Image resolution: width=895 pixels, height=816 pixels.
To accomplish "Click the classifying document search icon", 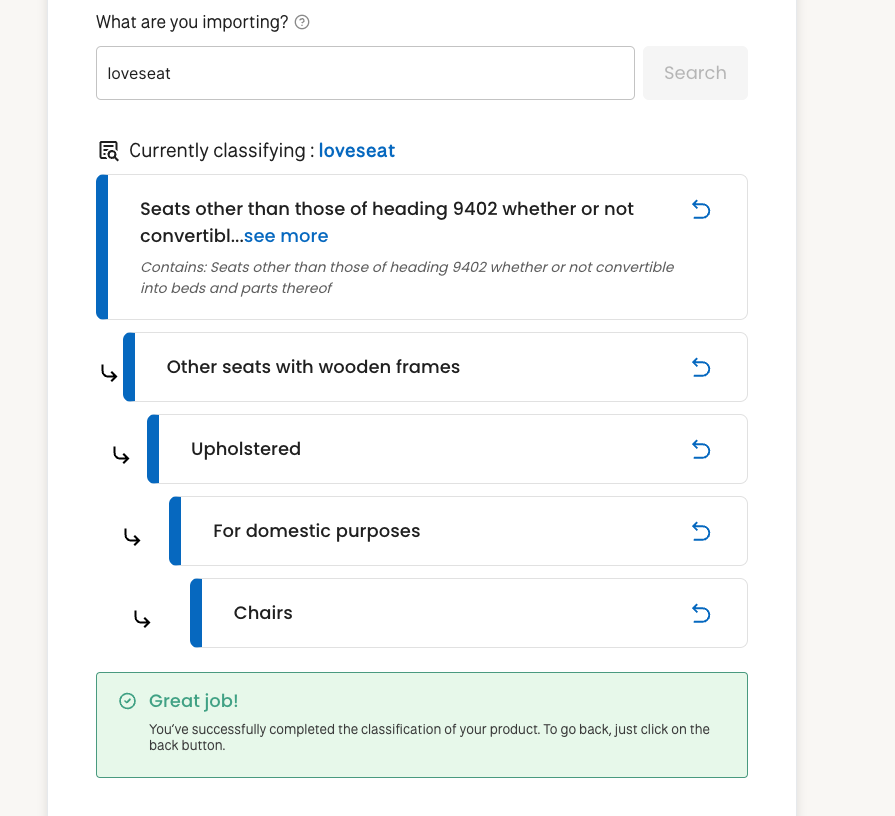I will coord(108,151).
